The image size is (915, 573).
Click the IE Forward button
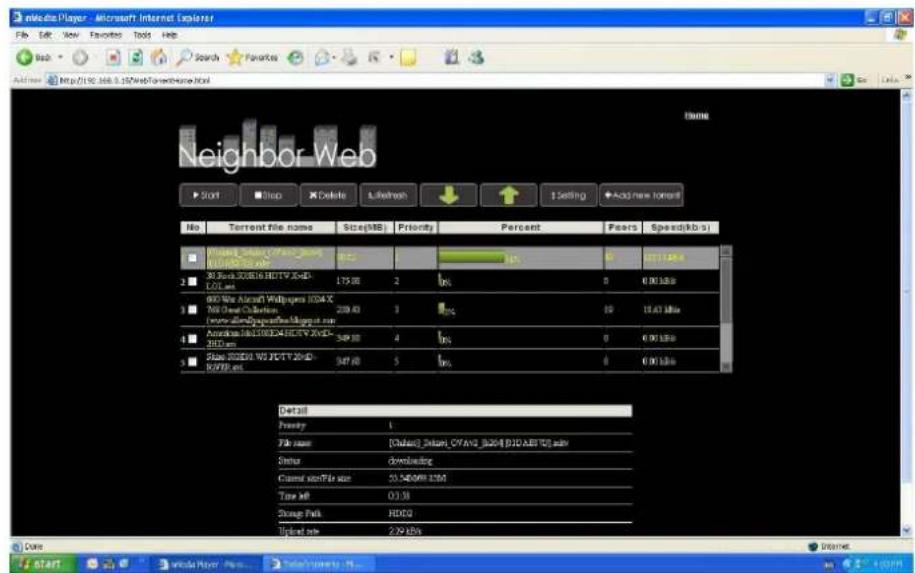pyautogui.click(x=80, y=57)
